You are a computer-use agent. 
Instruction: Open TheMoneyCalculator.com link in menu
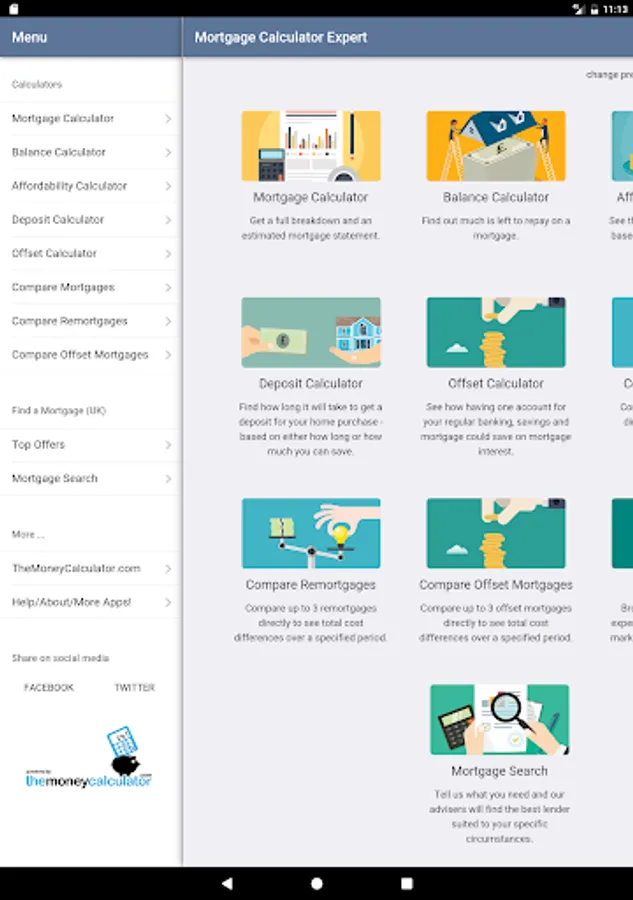(x=91, y=569)
